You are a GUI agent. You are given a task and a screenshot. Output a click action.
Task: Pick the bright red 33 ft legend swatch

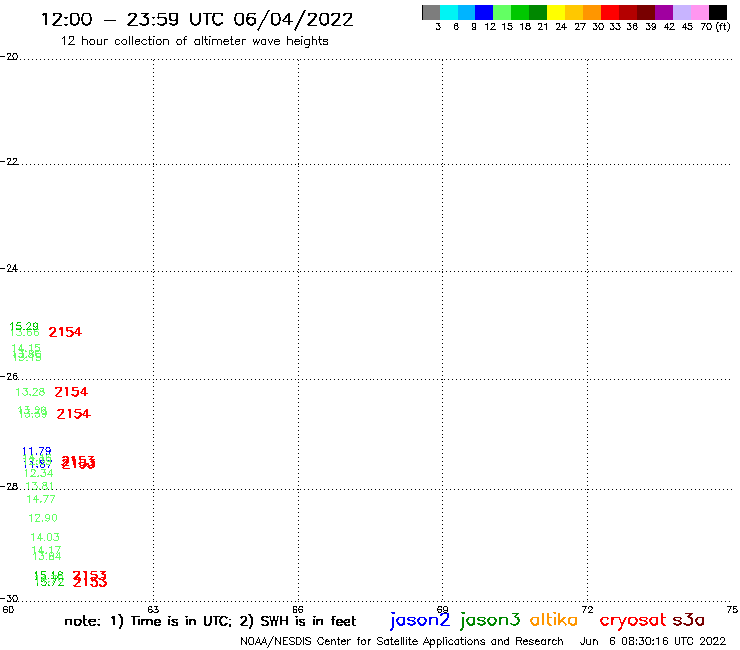click(610, 12)
